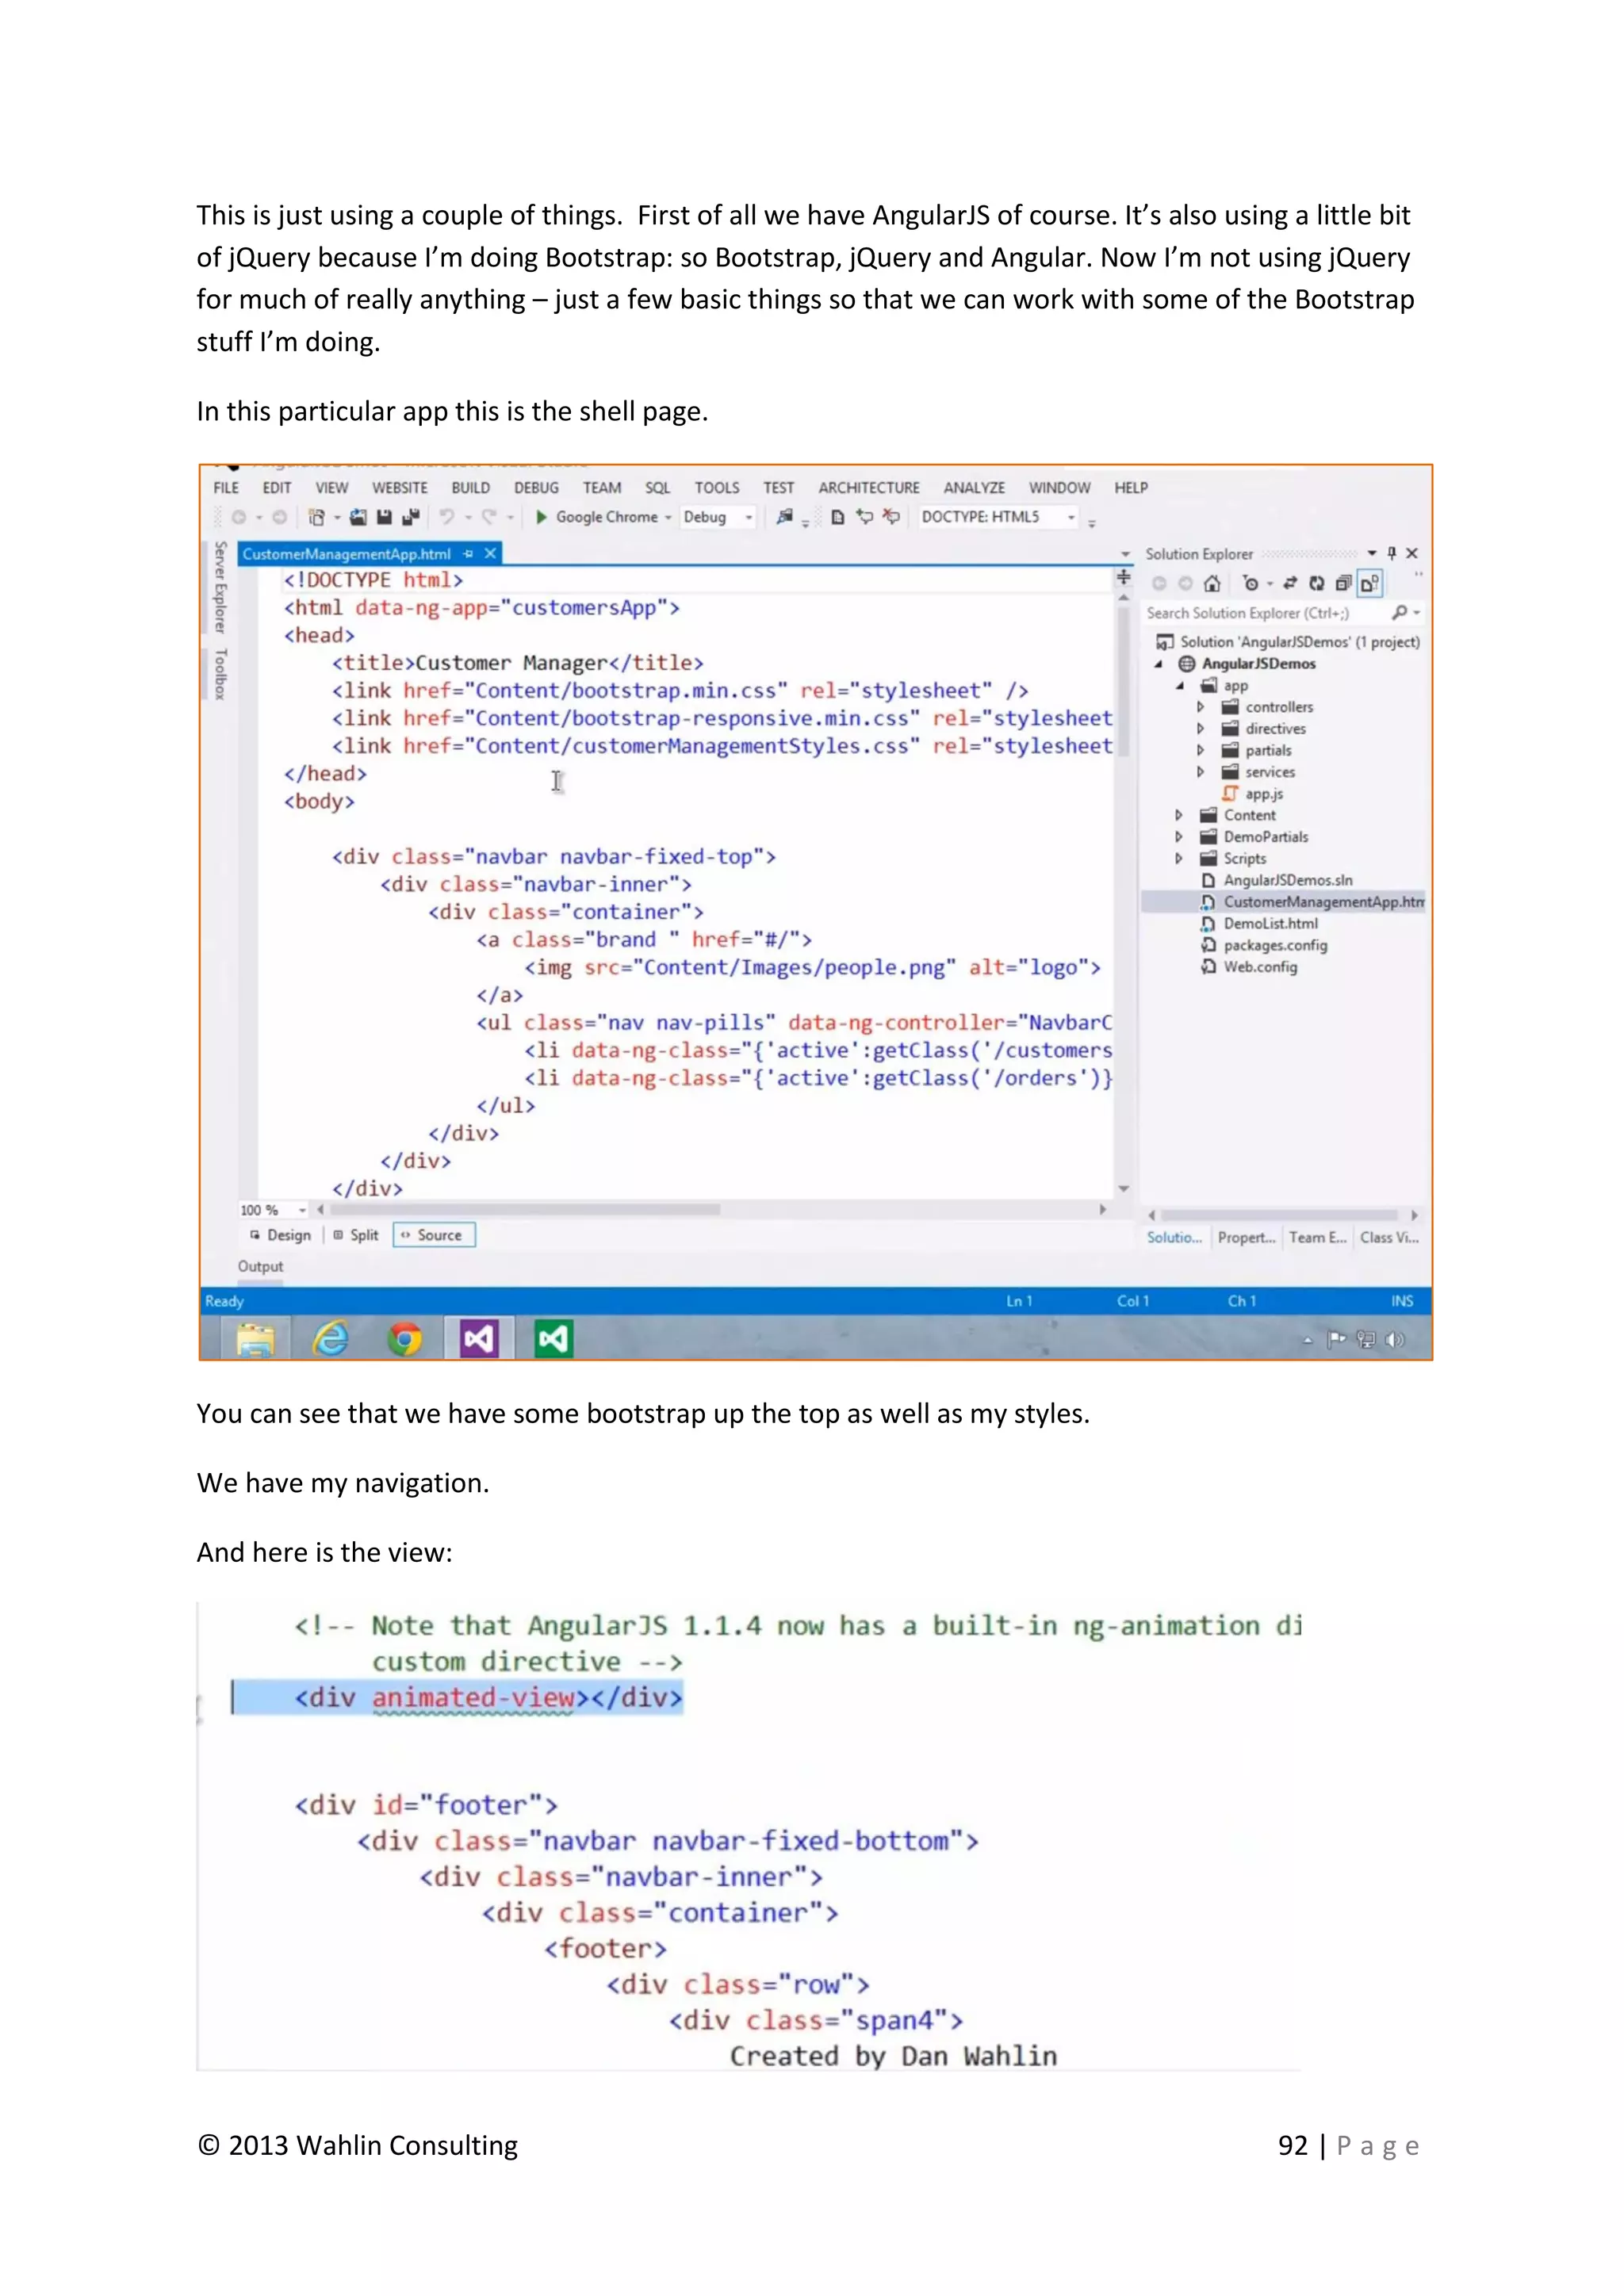
Task: Open Google Chrome from the Windows taskbar
Action: pyautogui.click(x=405, y=1339)
